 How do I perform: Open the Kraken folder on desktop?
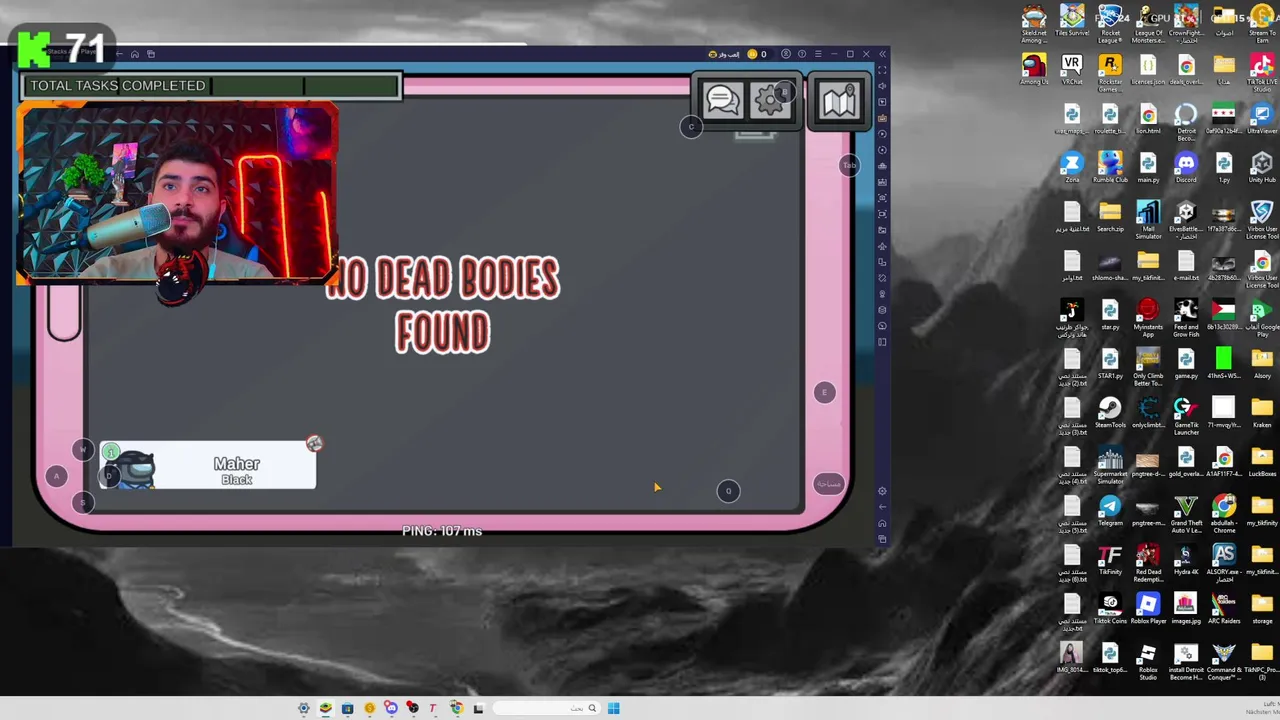click(1262, 413)
